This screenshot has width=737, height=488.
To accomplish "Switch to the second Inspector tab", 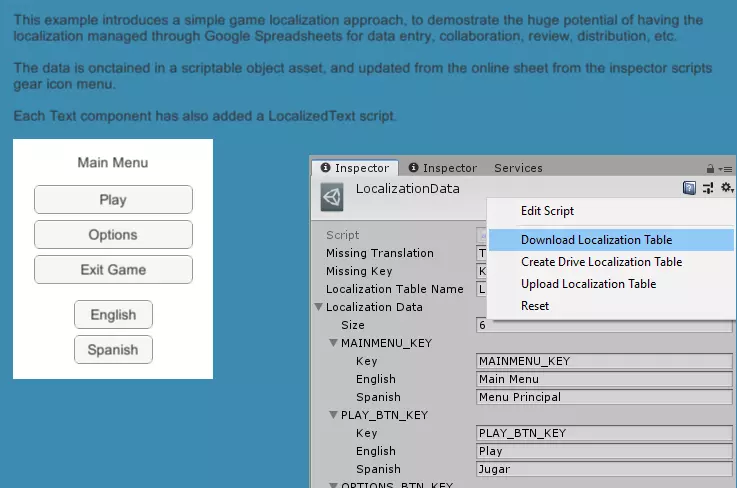I will (x=442, y=168).
